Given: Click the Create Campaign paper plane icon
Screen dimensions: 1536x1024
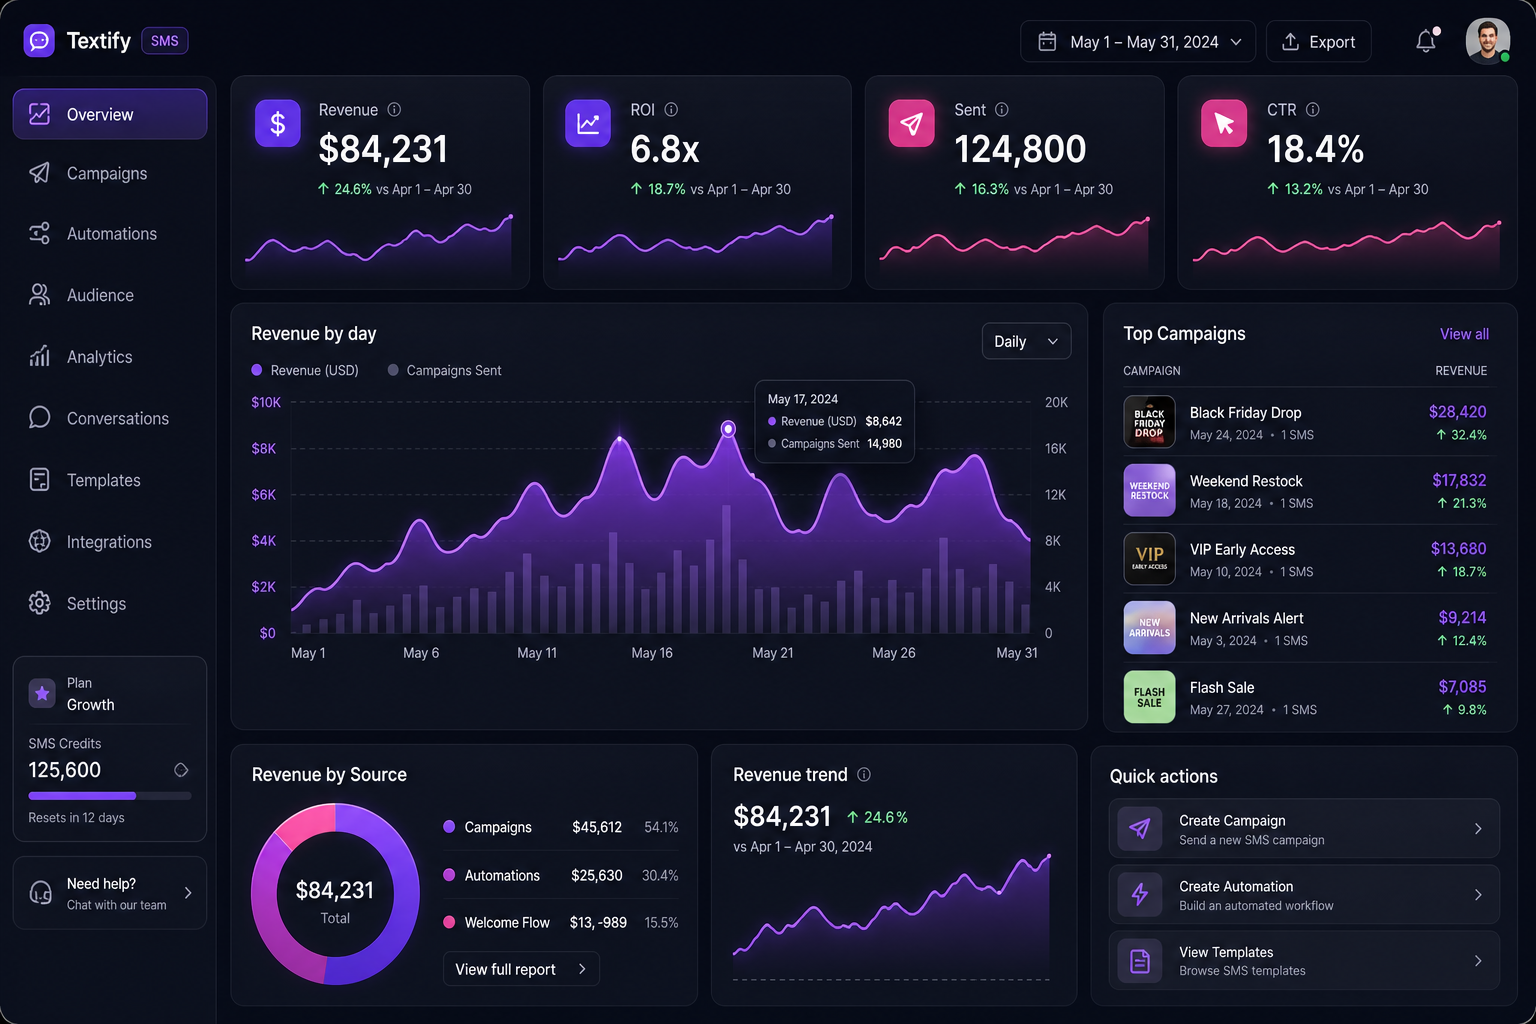Looking at the screenshot, I should pos(1140,828).
